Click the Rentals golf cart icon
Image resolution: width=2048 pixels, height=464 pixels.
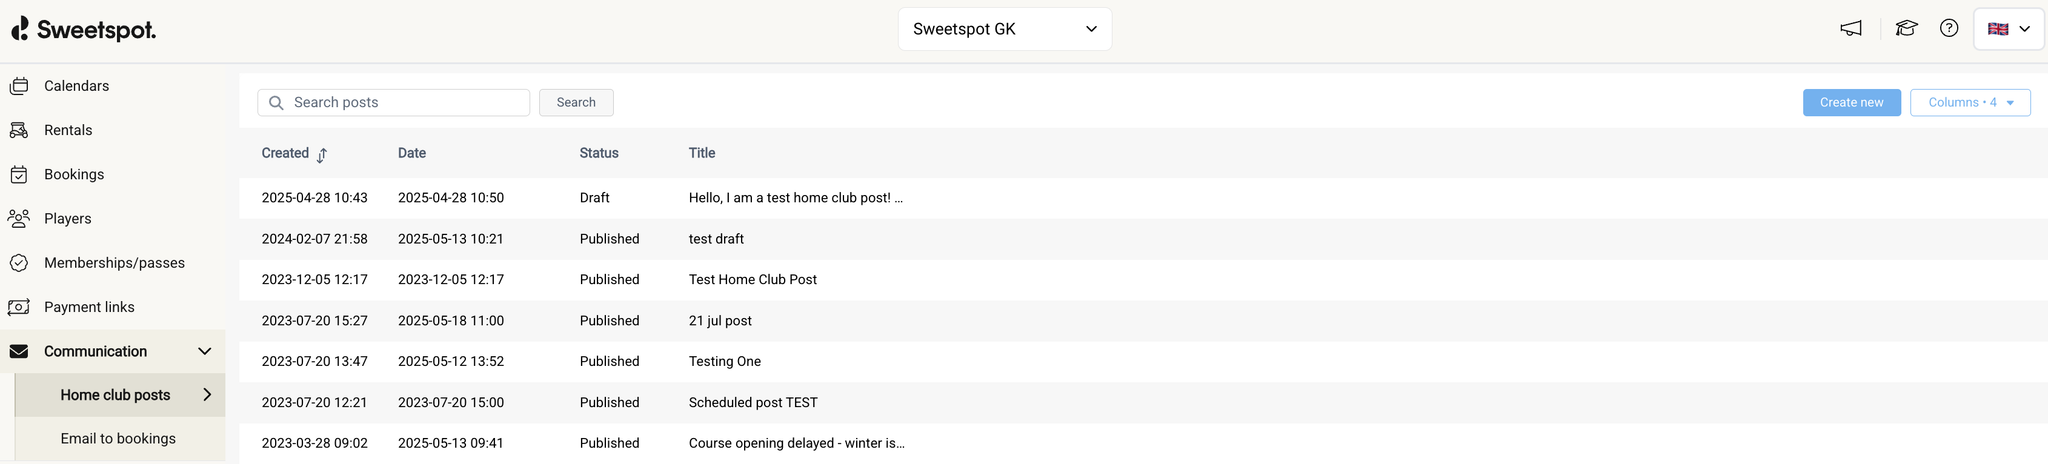pos(19,131)
